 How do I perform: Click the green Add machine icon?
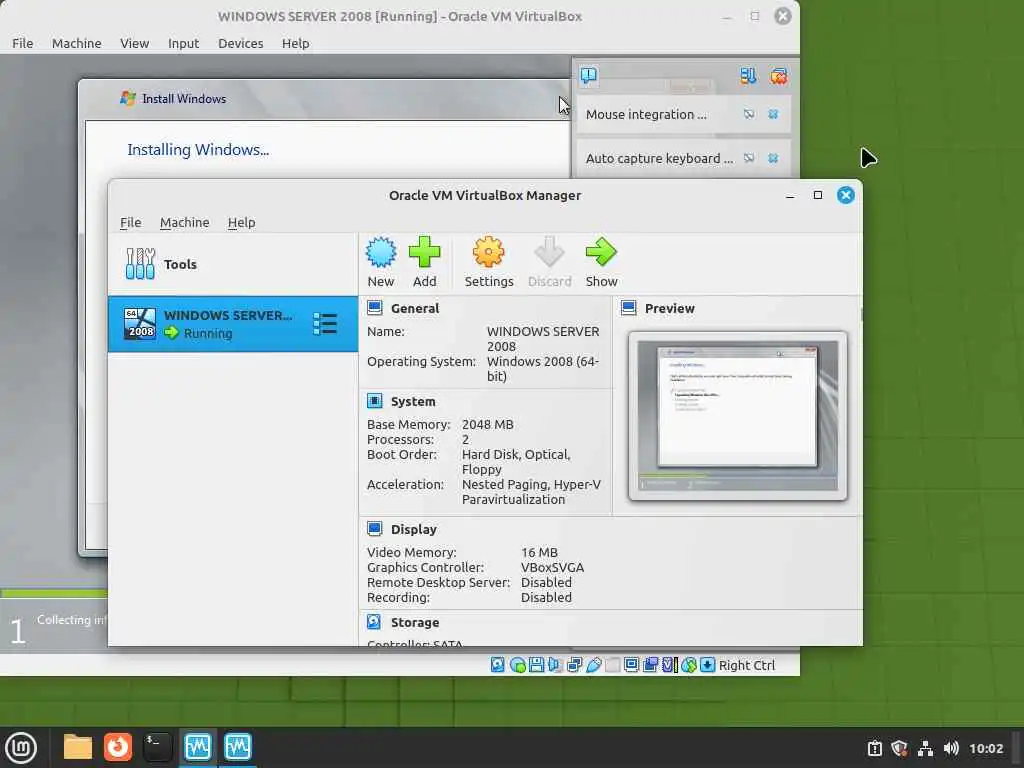point(424,252)
